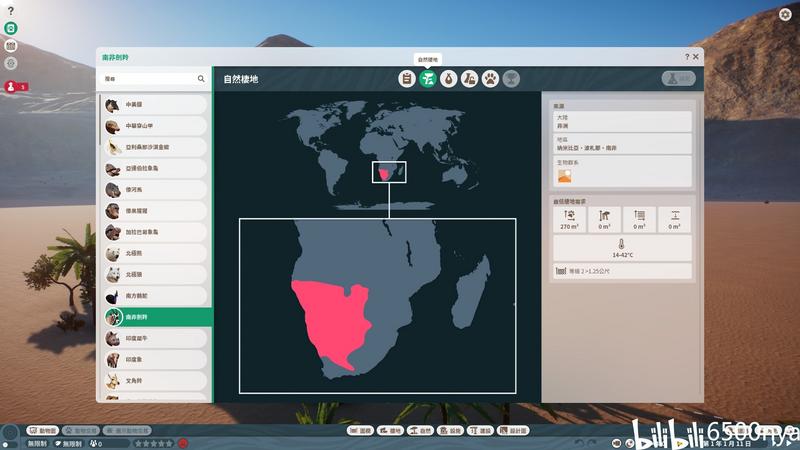Click the water area requirement icon
800x450 pixels.
(639, 219)
